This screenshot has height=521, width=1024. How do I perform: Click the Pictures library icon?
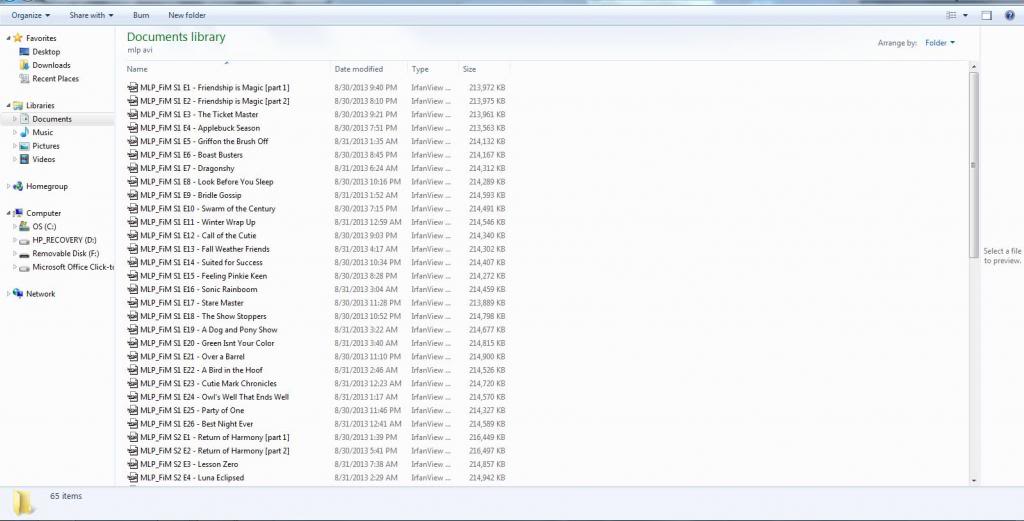[x=25, y=146]
